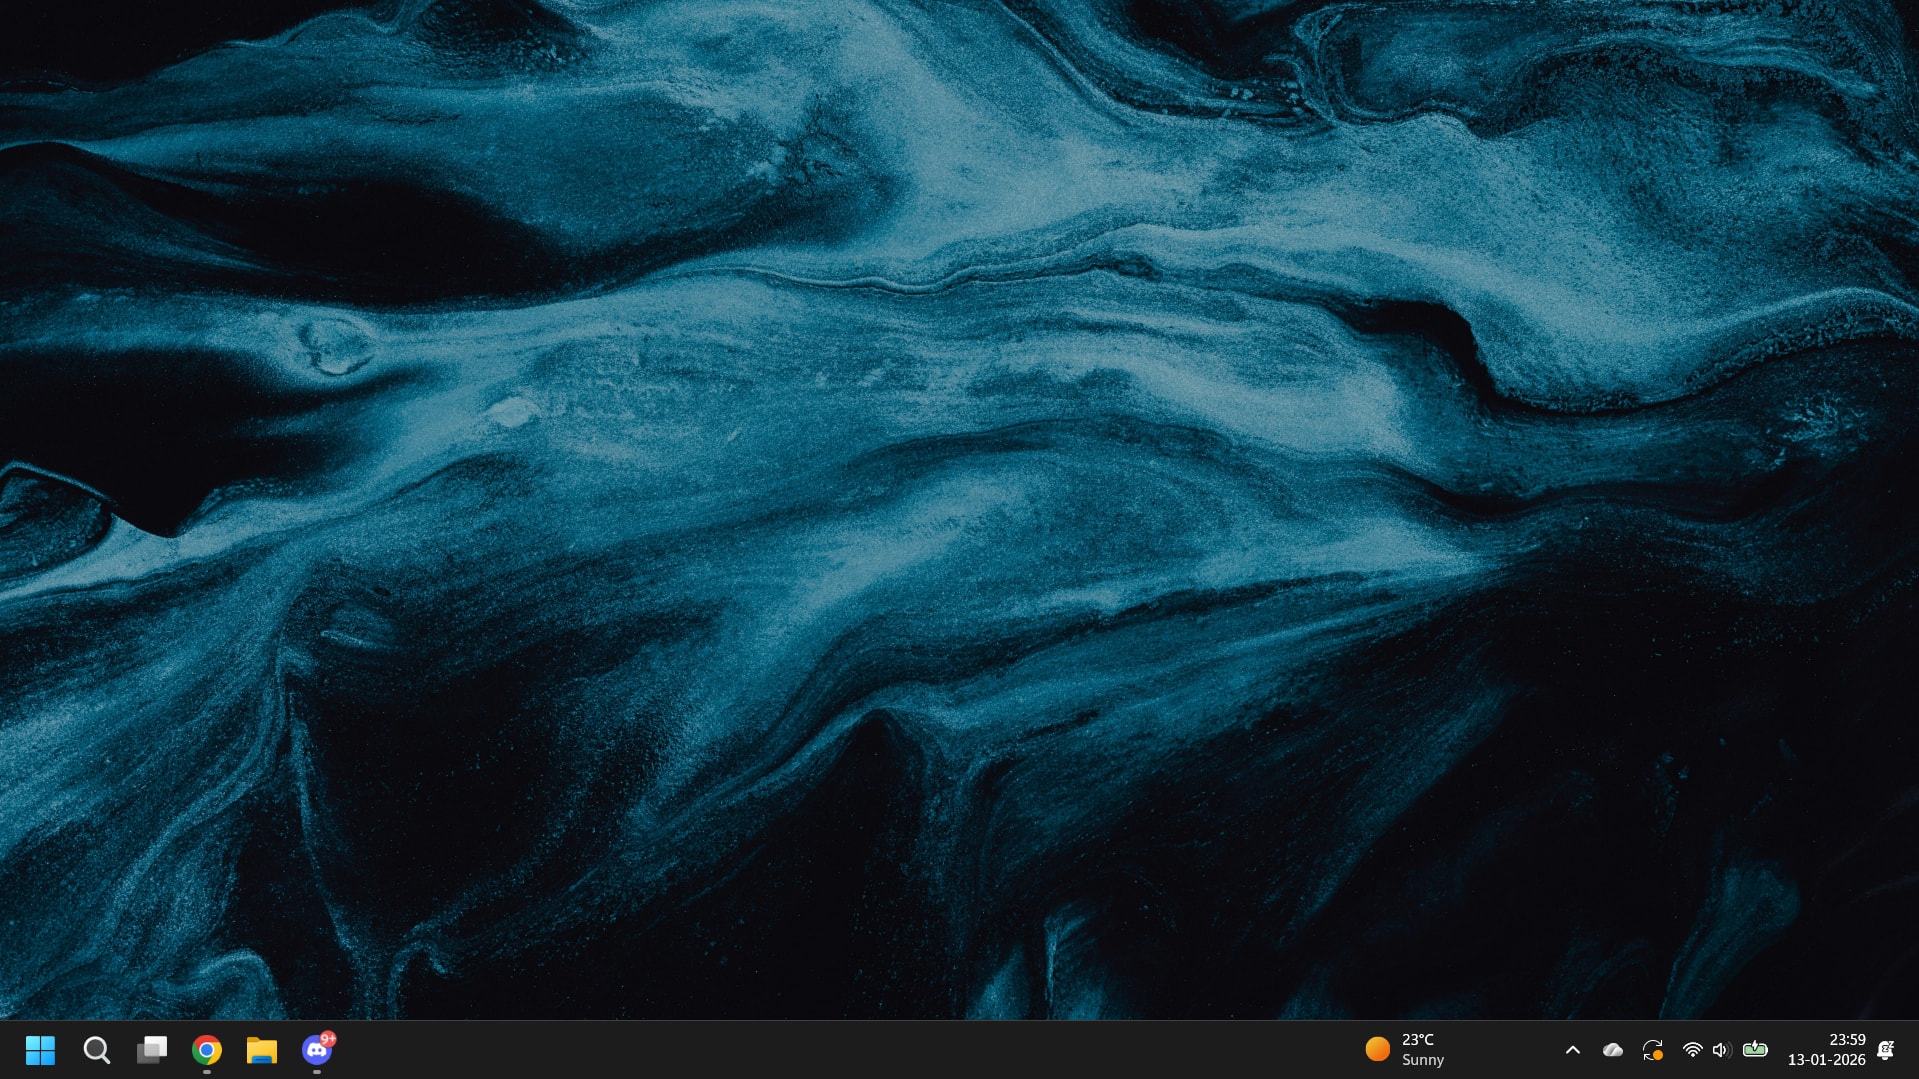The image size is (1919, 1079).
Task: Launch Task View from taskbar
Action: coord(152,1050)
